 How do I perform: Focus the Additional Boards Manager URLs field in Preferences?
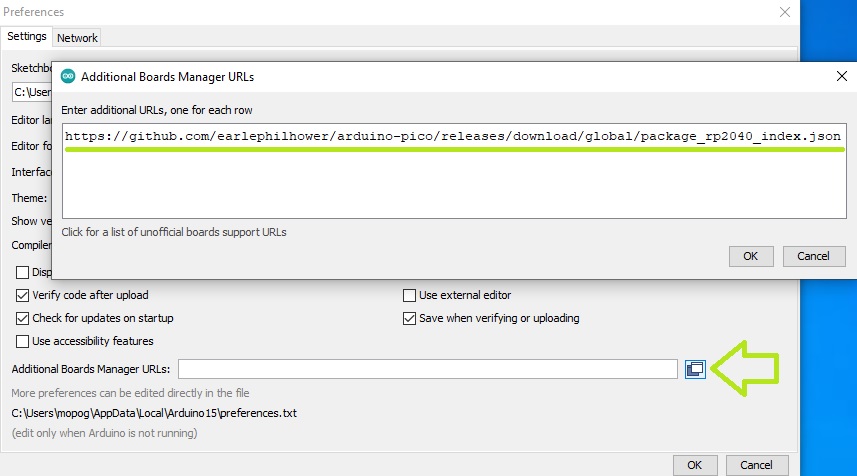pos(428,370)
